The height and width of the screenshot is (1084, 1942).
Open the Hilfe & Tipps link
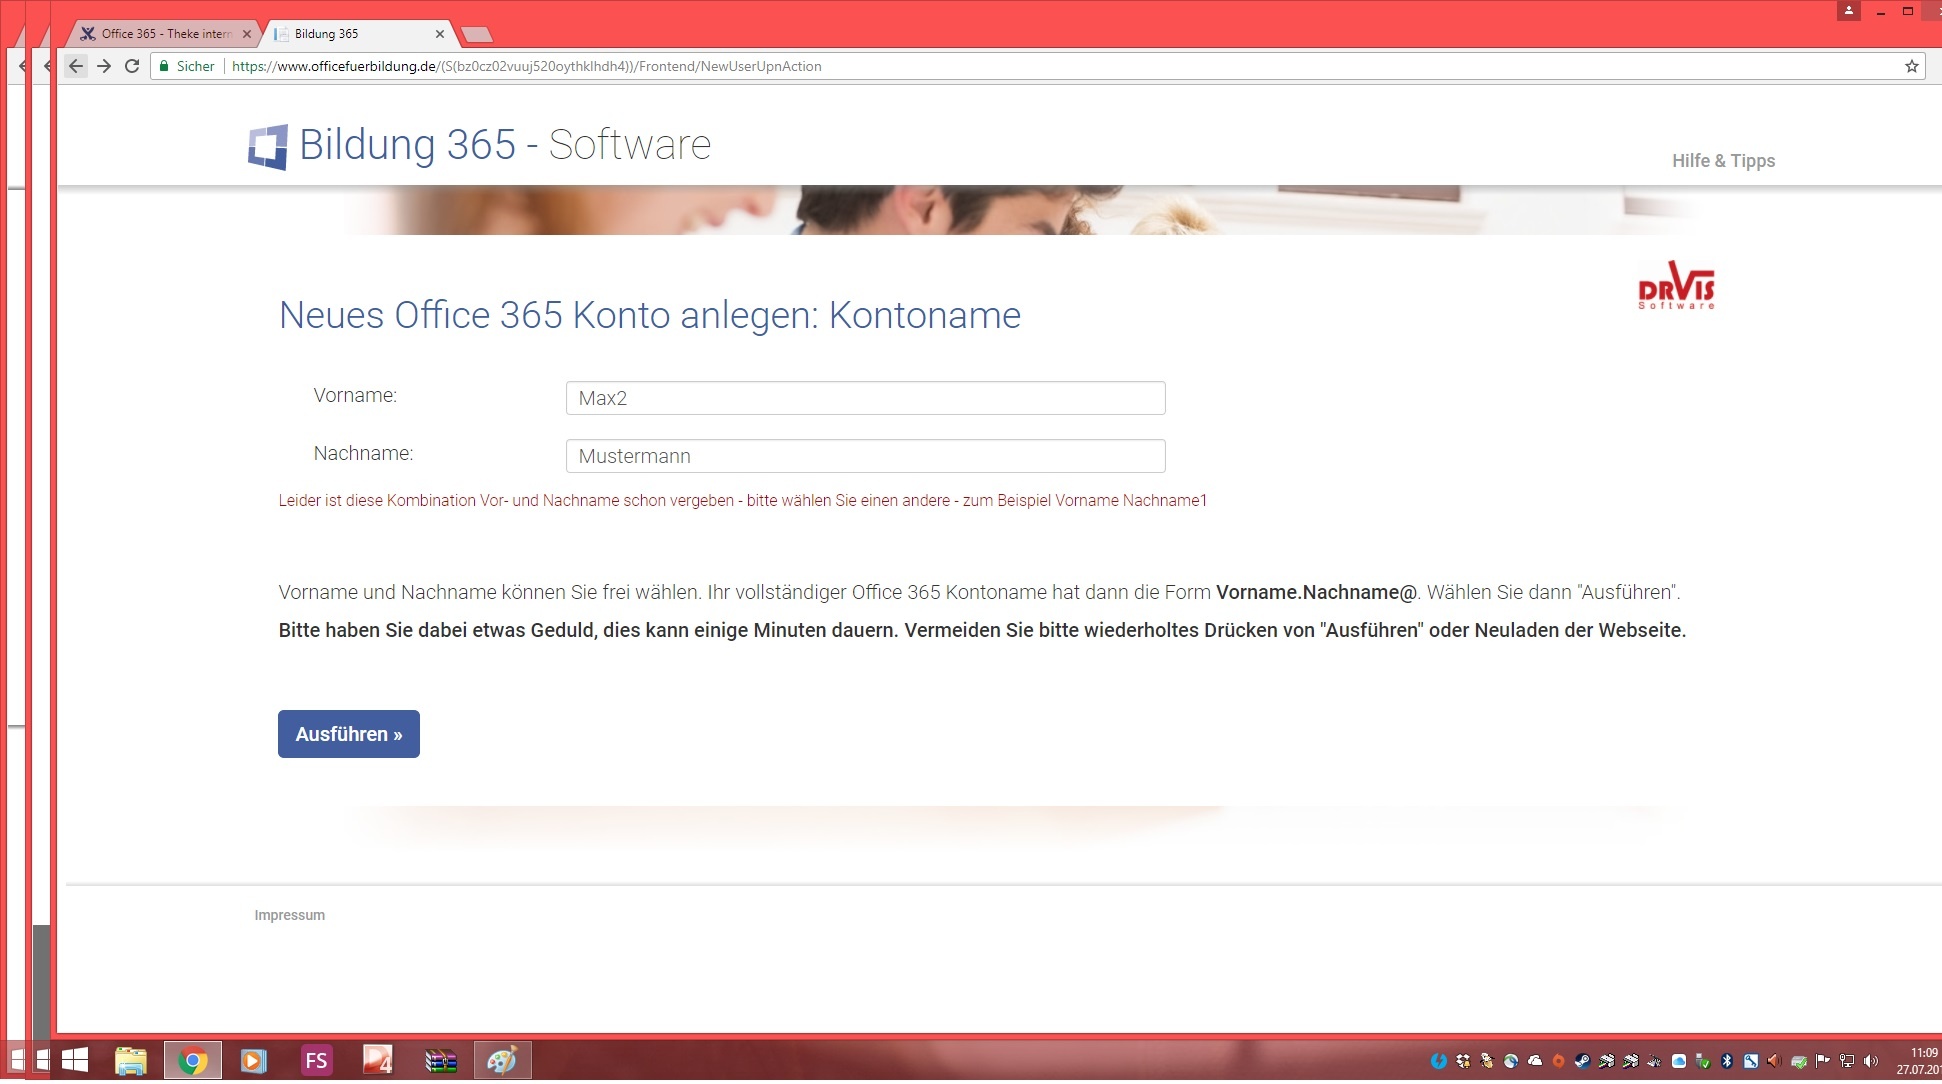[1723, 160]
